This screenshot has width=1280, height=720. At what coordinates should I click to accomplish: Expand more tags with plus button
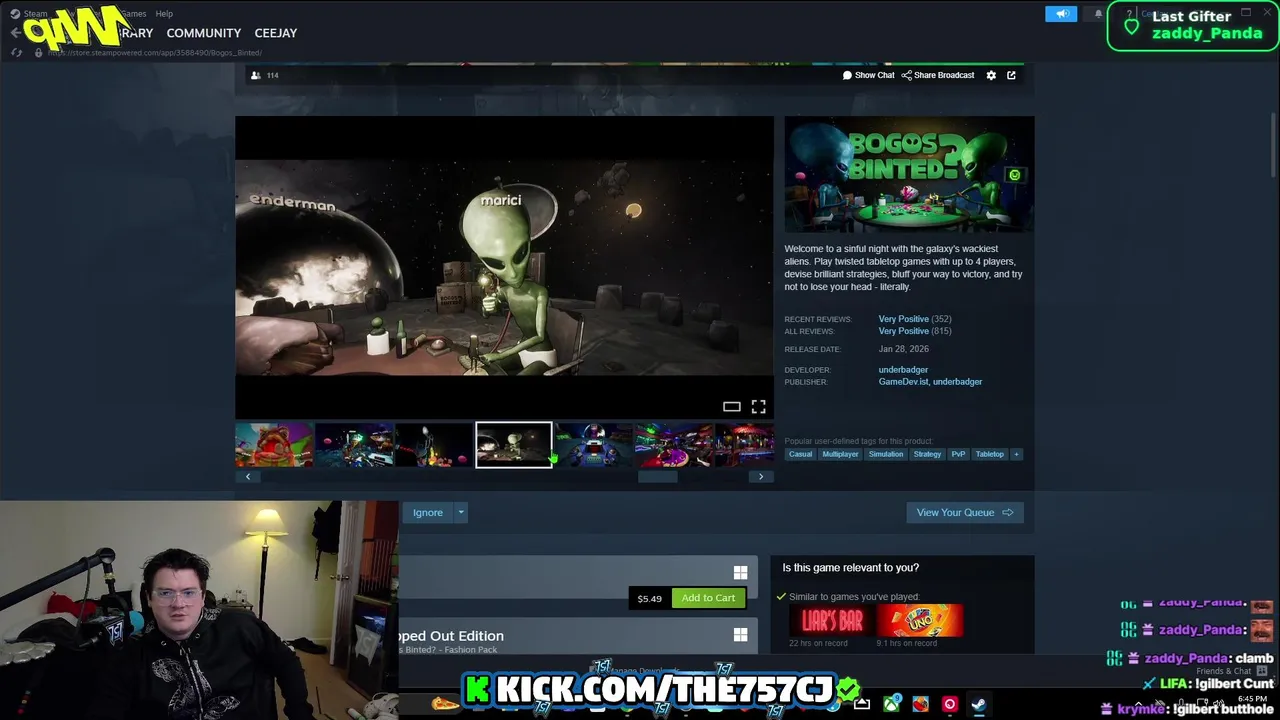point(1016,454)
